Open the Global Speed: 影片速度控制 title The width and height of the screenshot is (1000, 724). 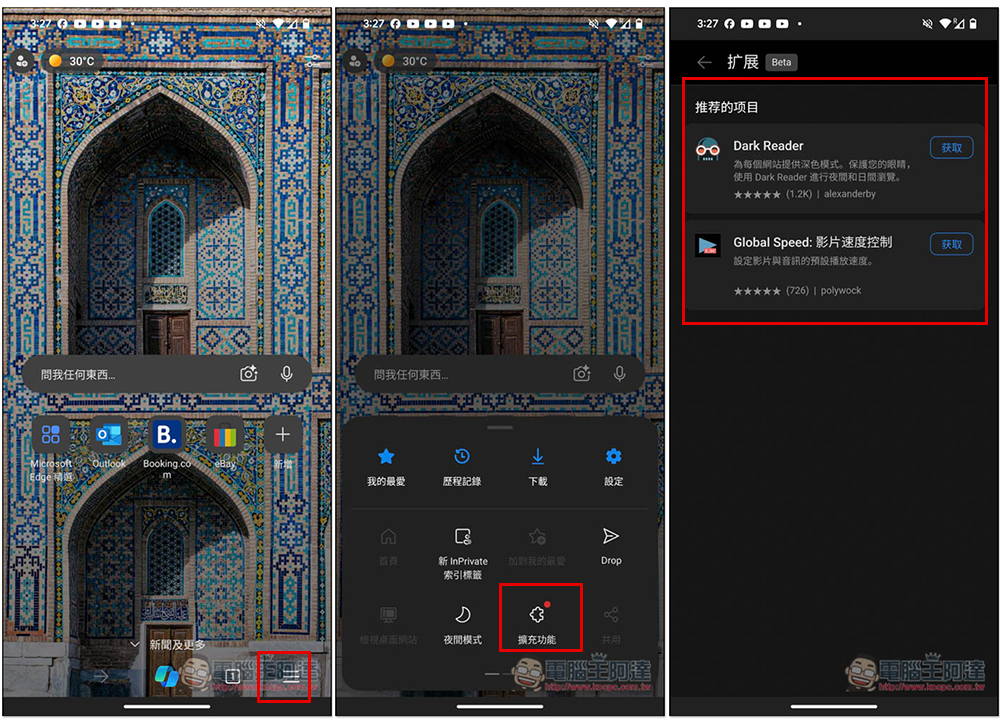pos(812,242)
